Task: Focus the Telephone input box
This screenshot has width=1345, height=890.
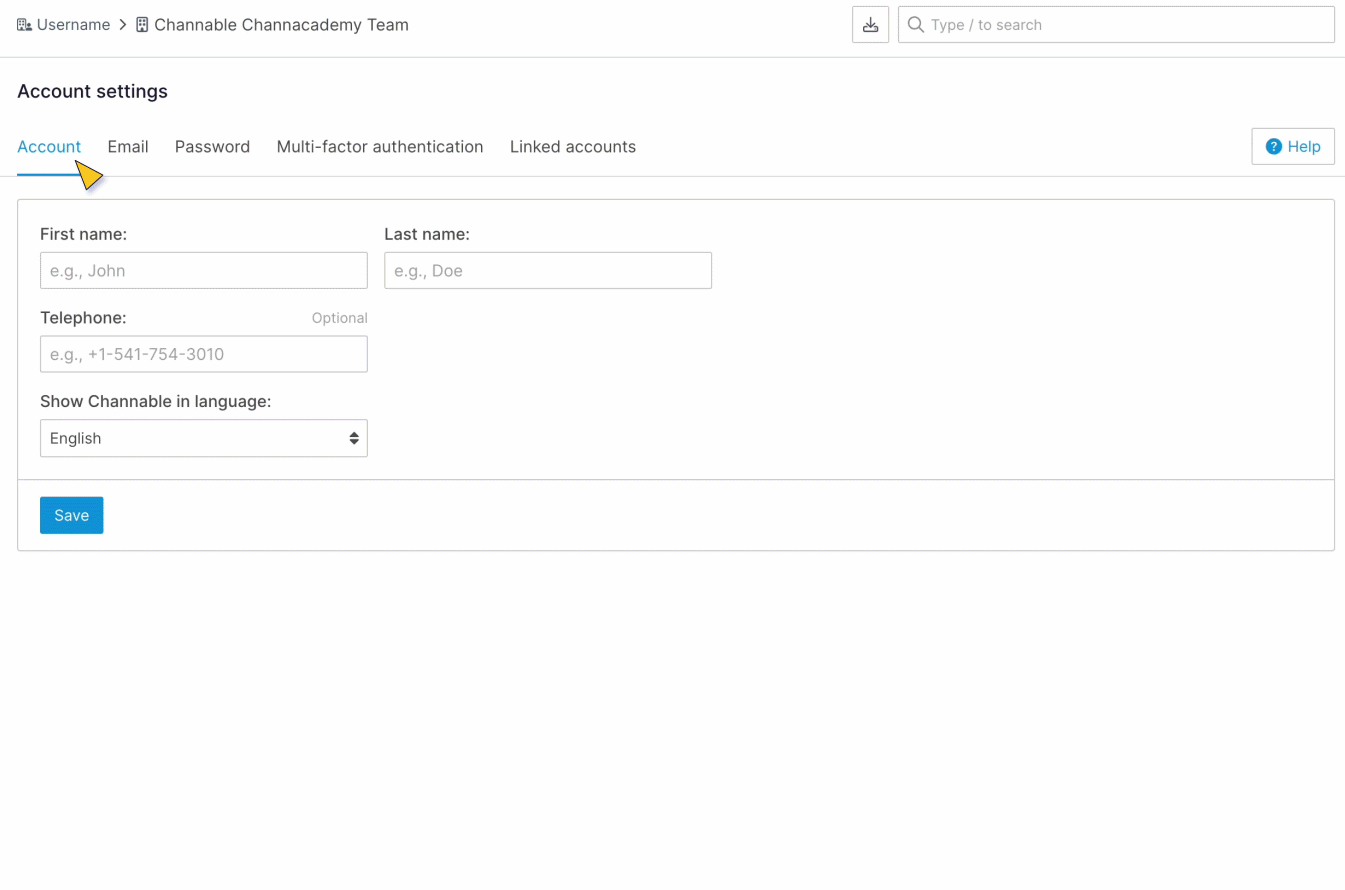Action: click(x=204, y=354)
